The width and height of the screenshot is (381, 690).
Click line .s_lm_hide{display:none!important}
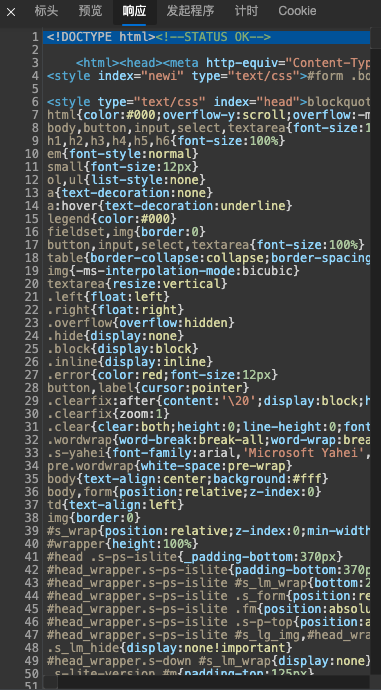[170, 648]
